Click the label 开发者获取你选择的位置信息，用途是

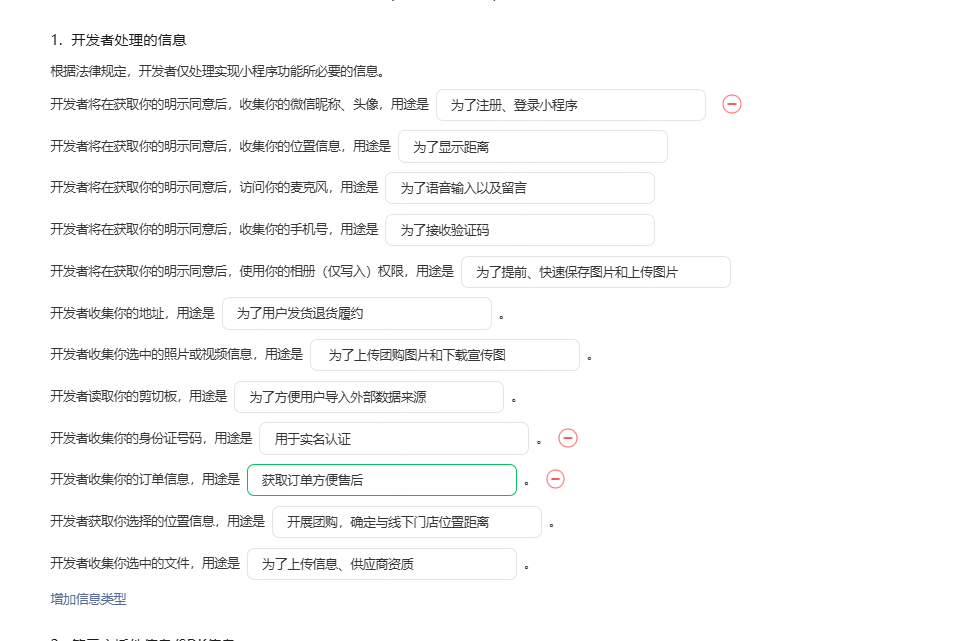point(157,521)
